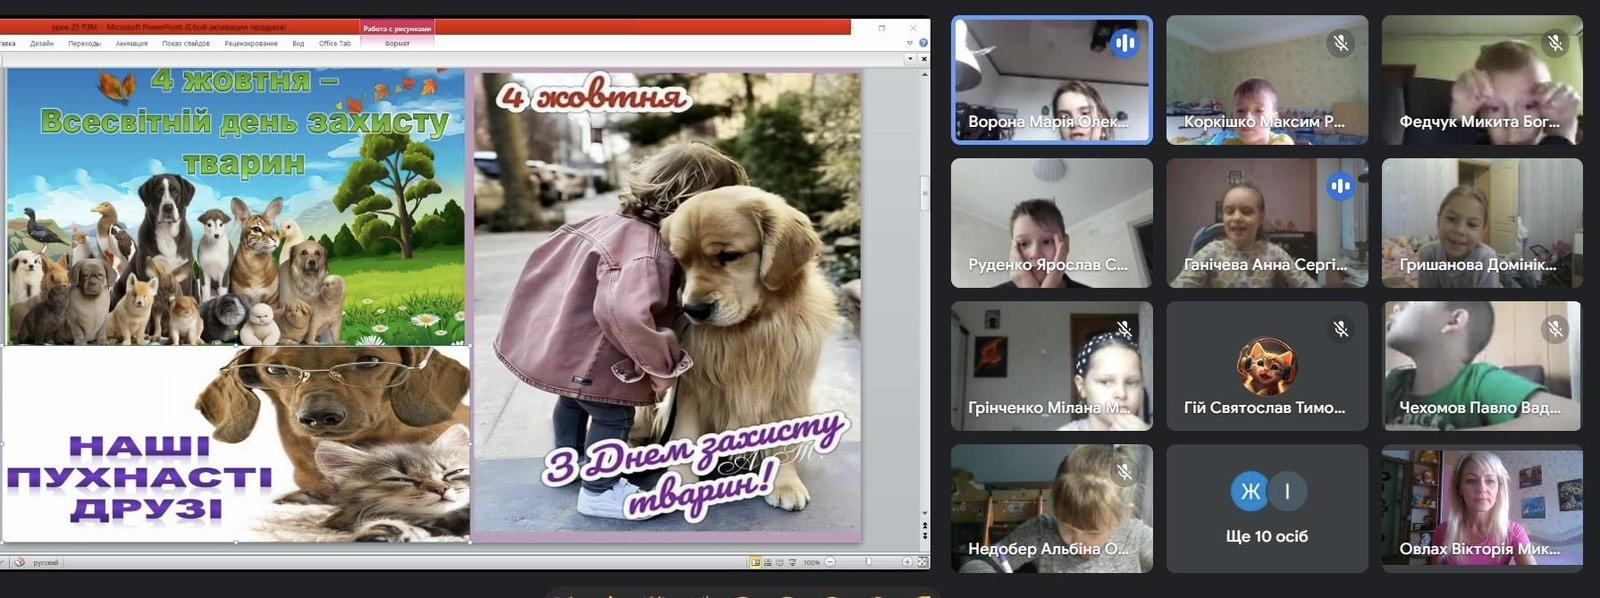Screen dimensions: 1600x598
Task: Click the 'Гришанова Домінік...' name label
Action: coord(1478,265)
